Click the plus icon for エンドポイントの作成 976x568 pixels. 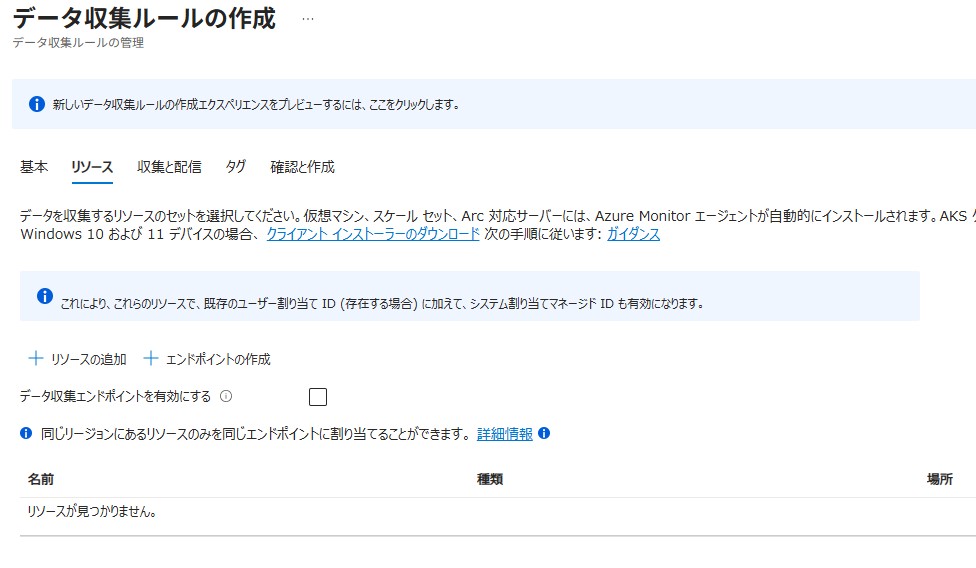pyautogui.click(x=152, y=358)
